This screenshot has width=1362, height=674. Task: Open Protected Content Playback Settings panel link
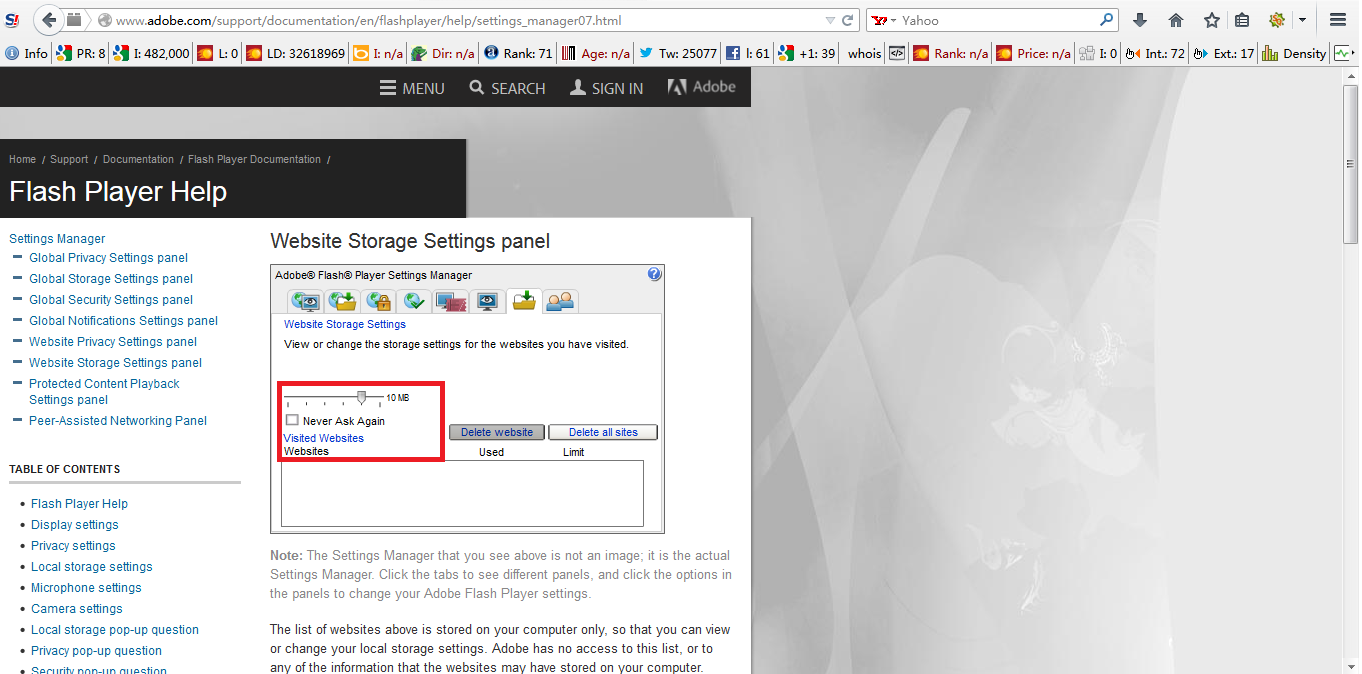click(104, 391)
